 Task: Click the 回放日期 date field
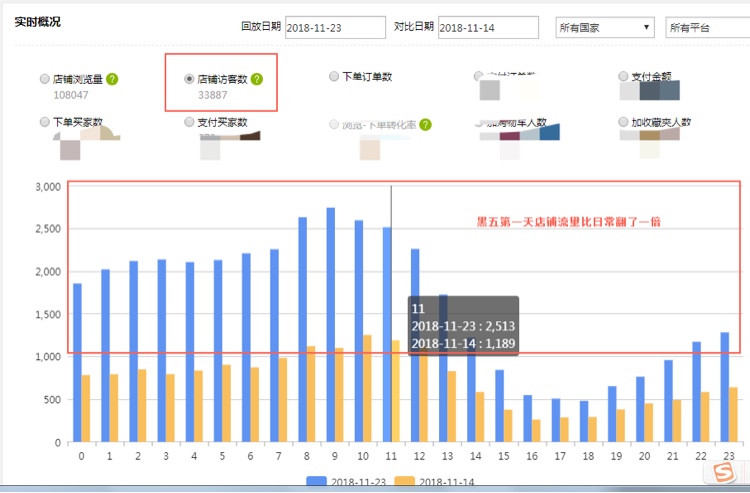[x=335, y=27]
